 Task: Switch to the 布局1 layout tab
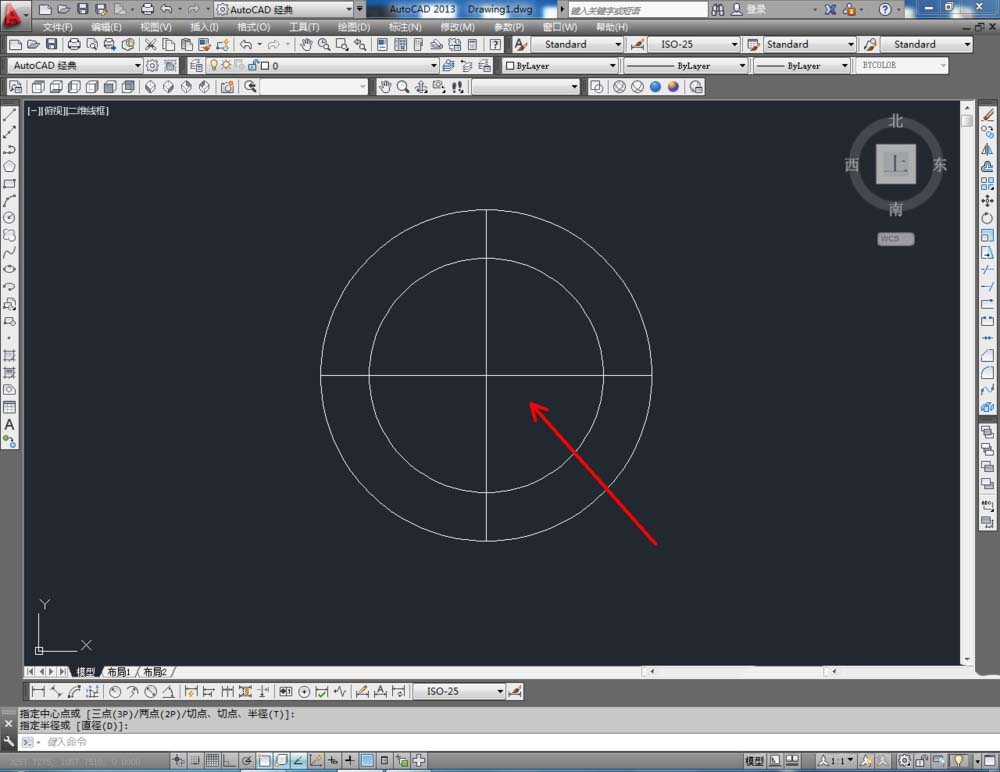point(119,672)
